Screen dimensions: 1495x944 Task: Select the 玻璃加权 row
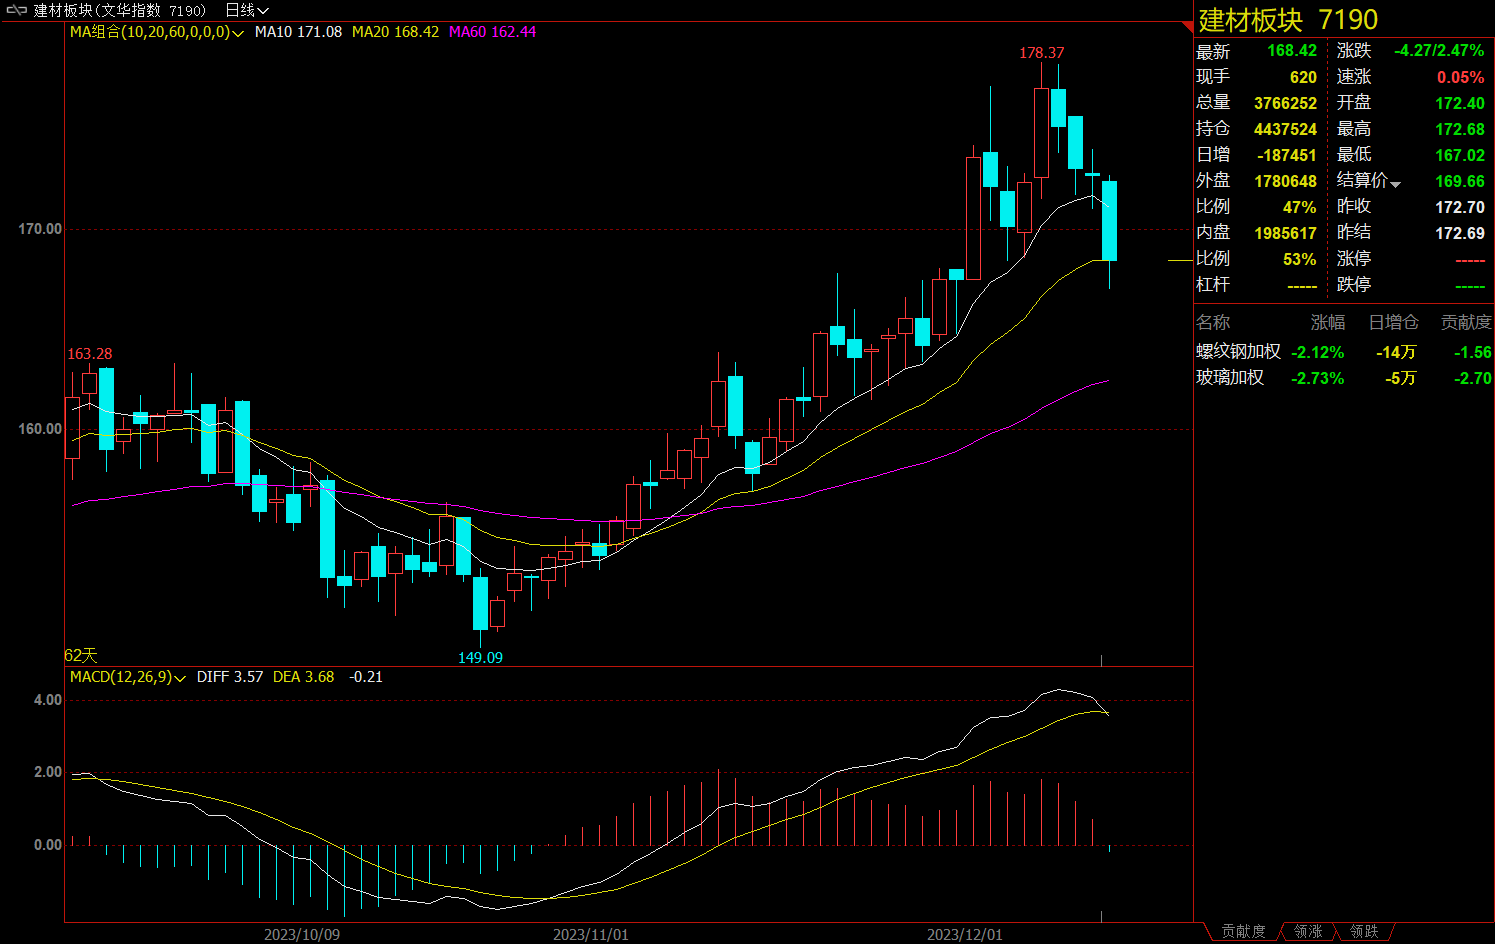tap(1343, 378)
